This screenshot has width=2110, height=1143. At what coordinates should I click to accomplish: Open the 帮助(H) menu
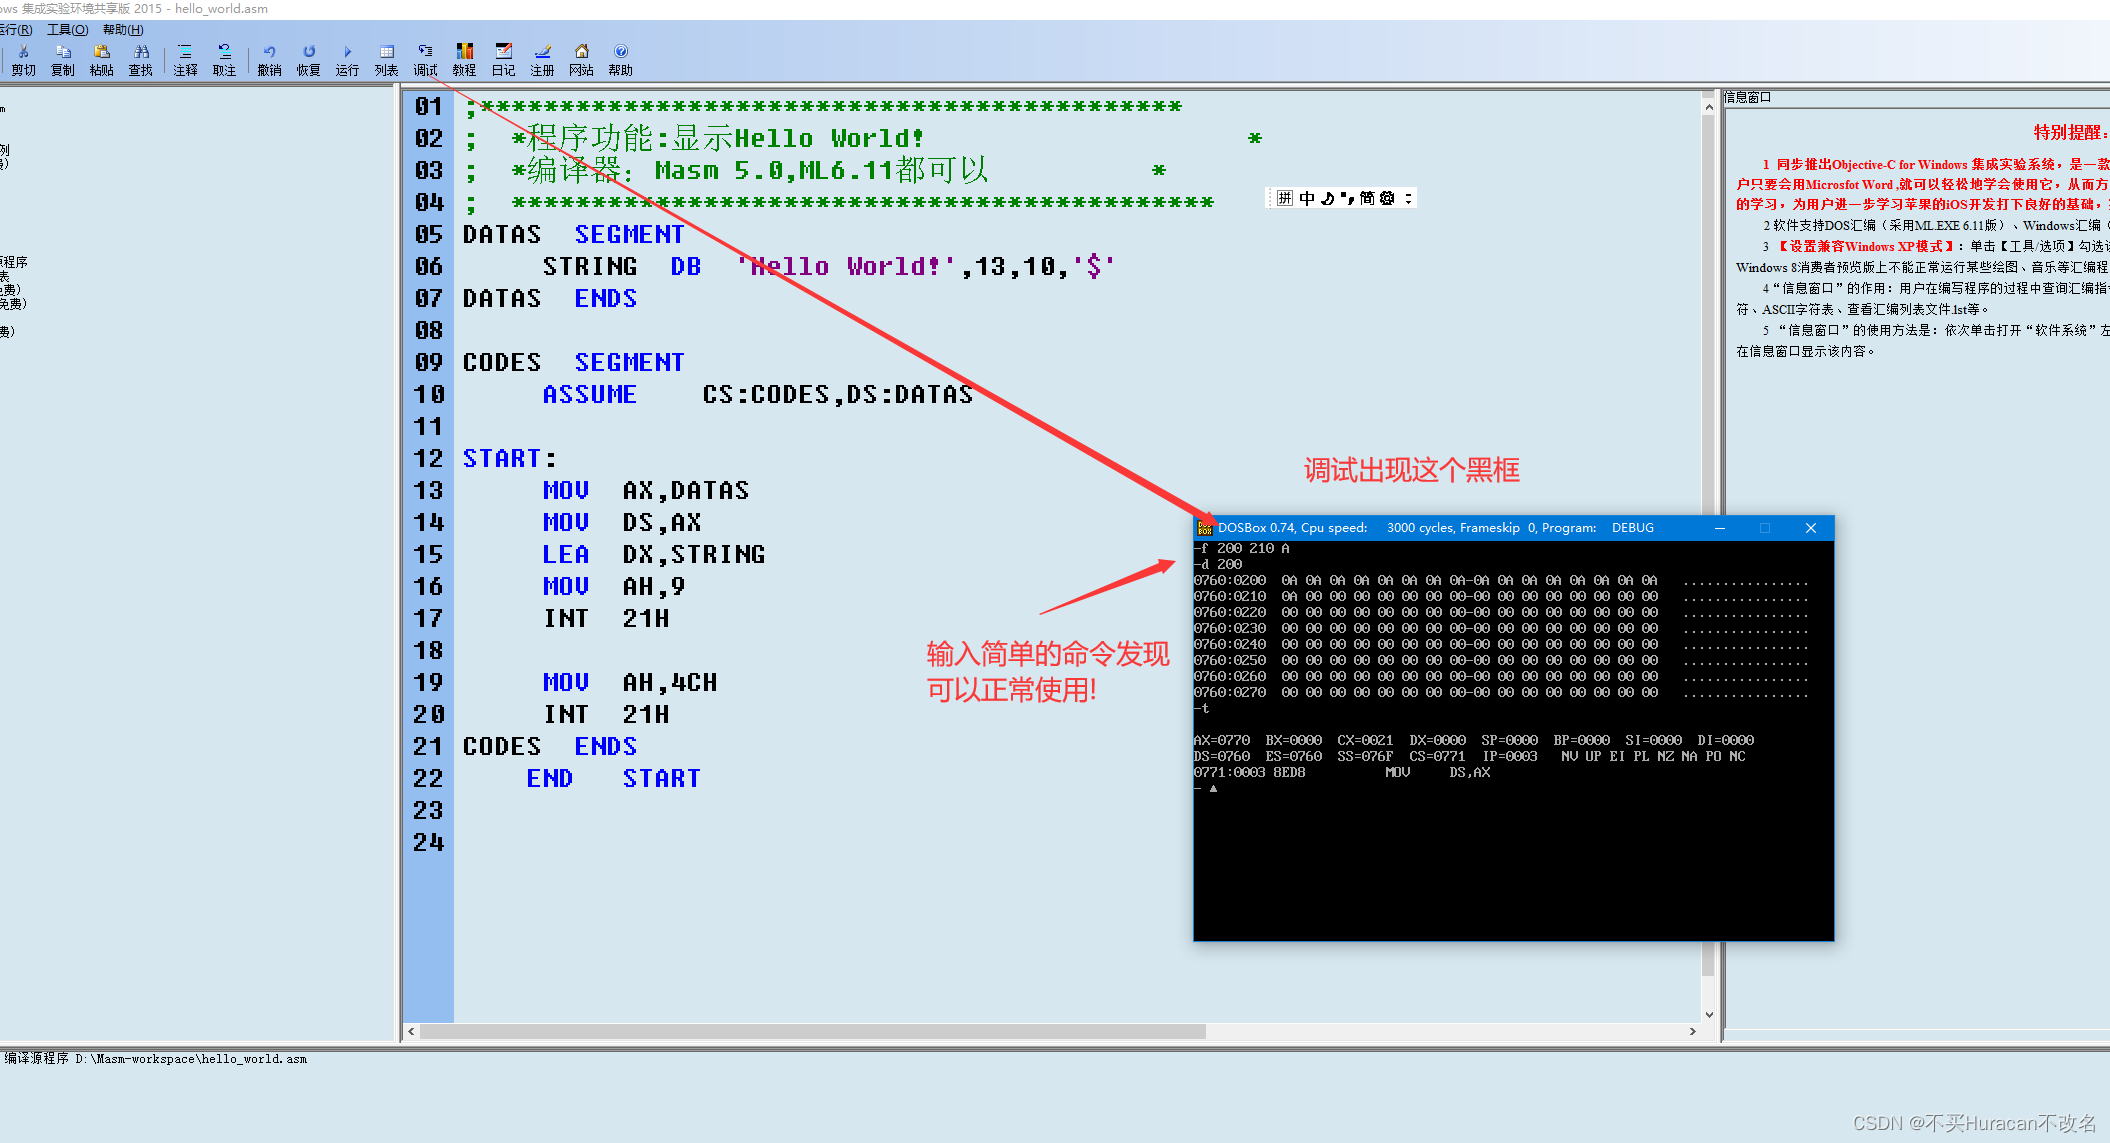pos(123,30)
